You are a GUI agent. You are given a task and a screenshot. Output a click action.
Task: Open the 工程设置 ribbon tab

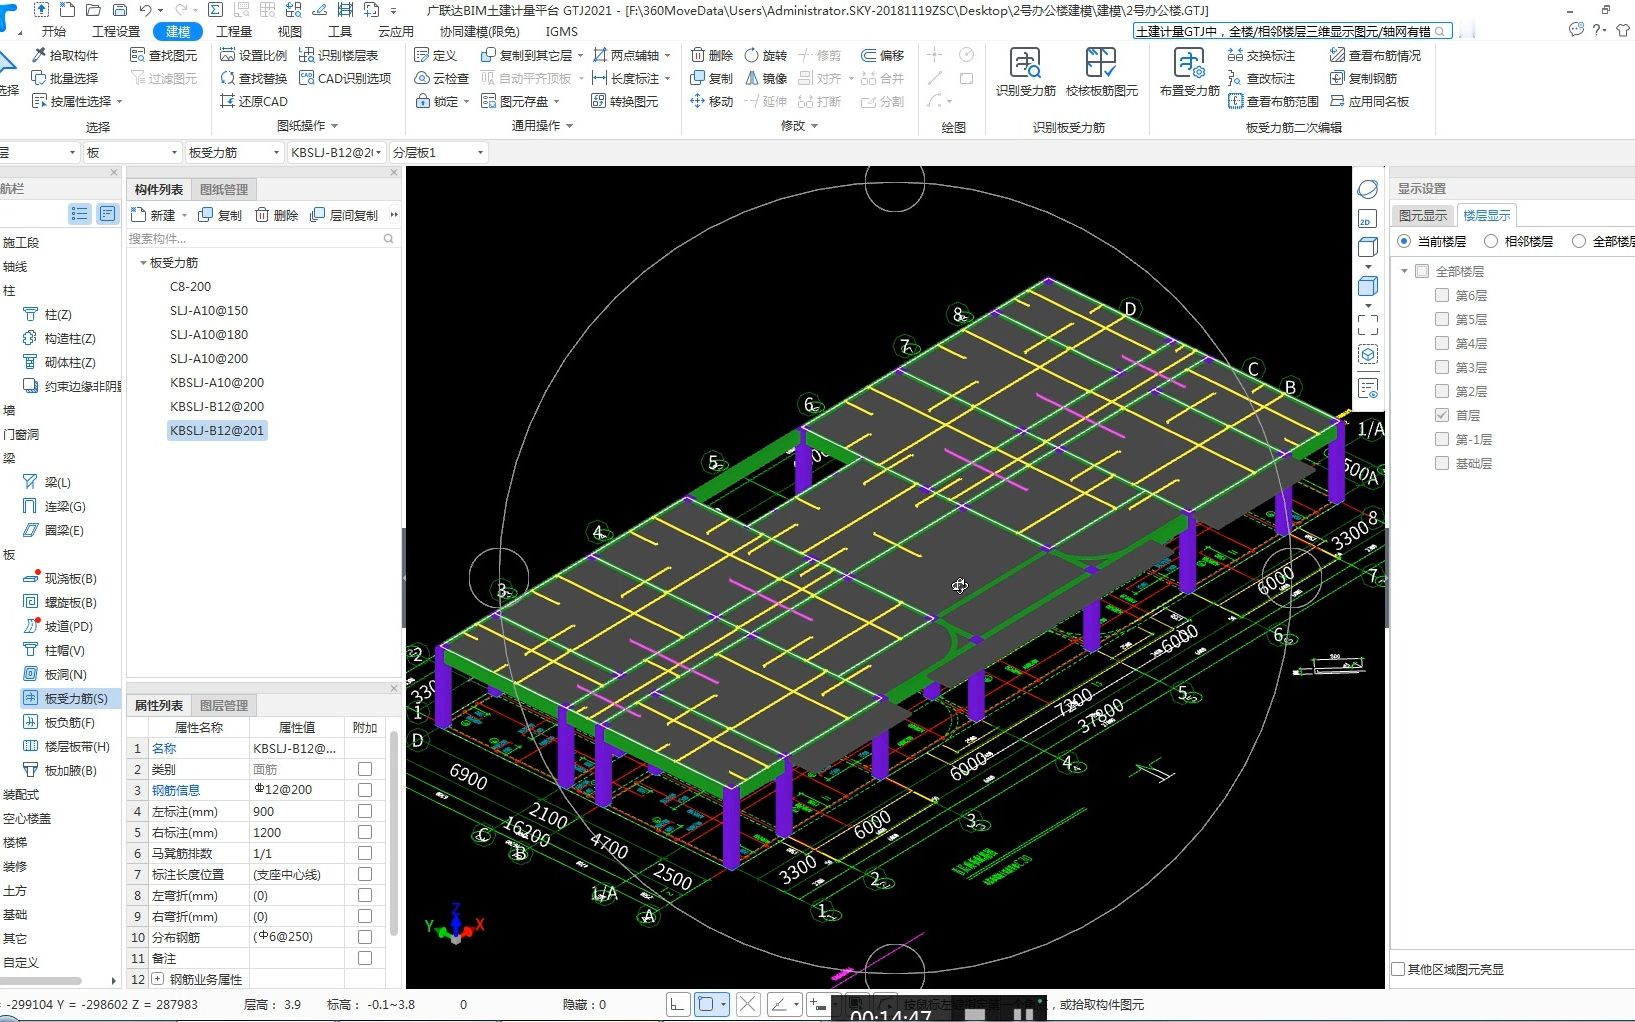click(116, 31)
